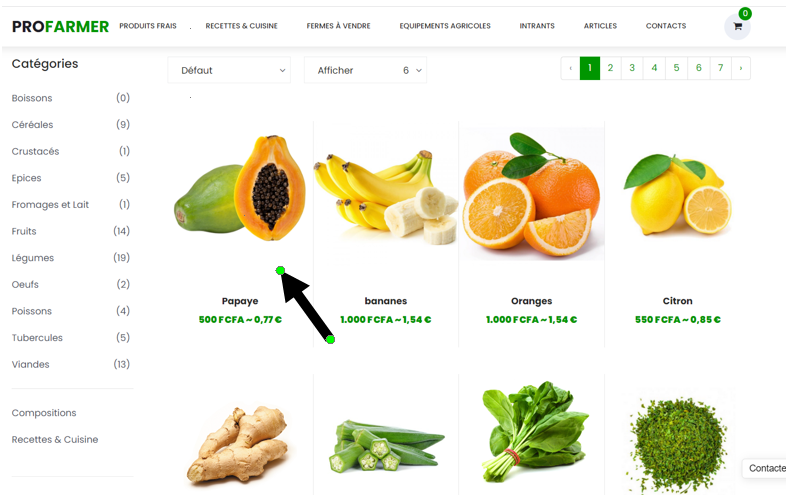
Task: Open Equipements Agricoles menu item
Action: [x=445, y=26]
